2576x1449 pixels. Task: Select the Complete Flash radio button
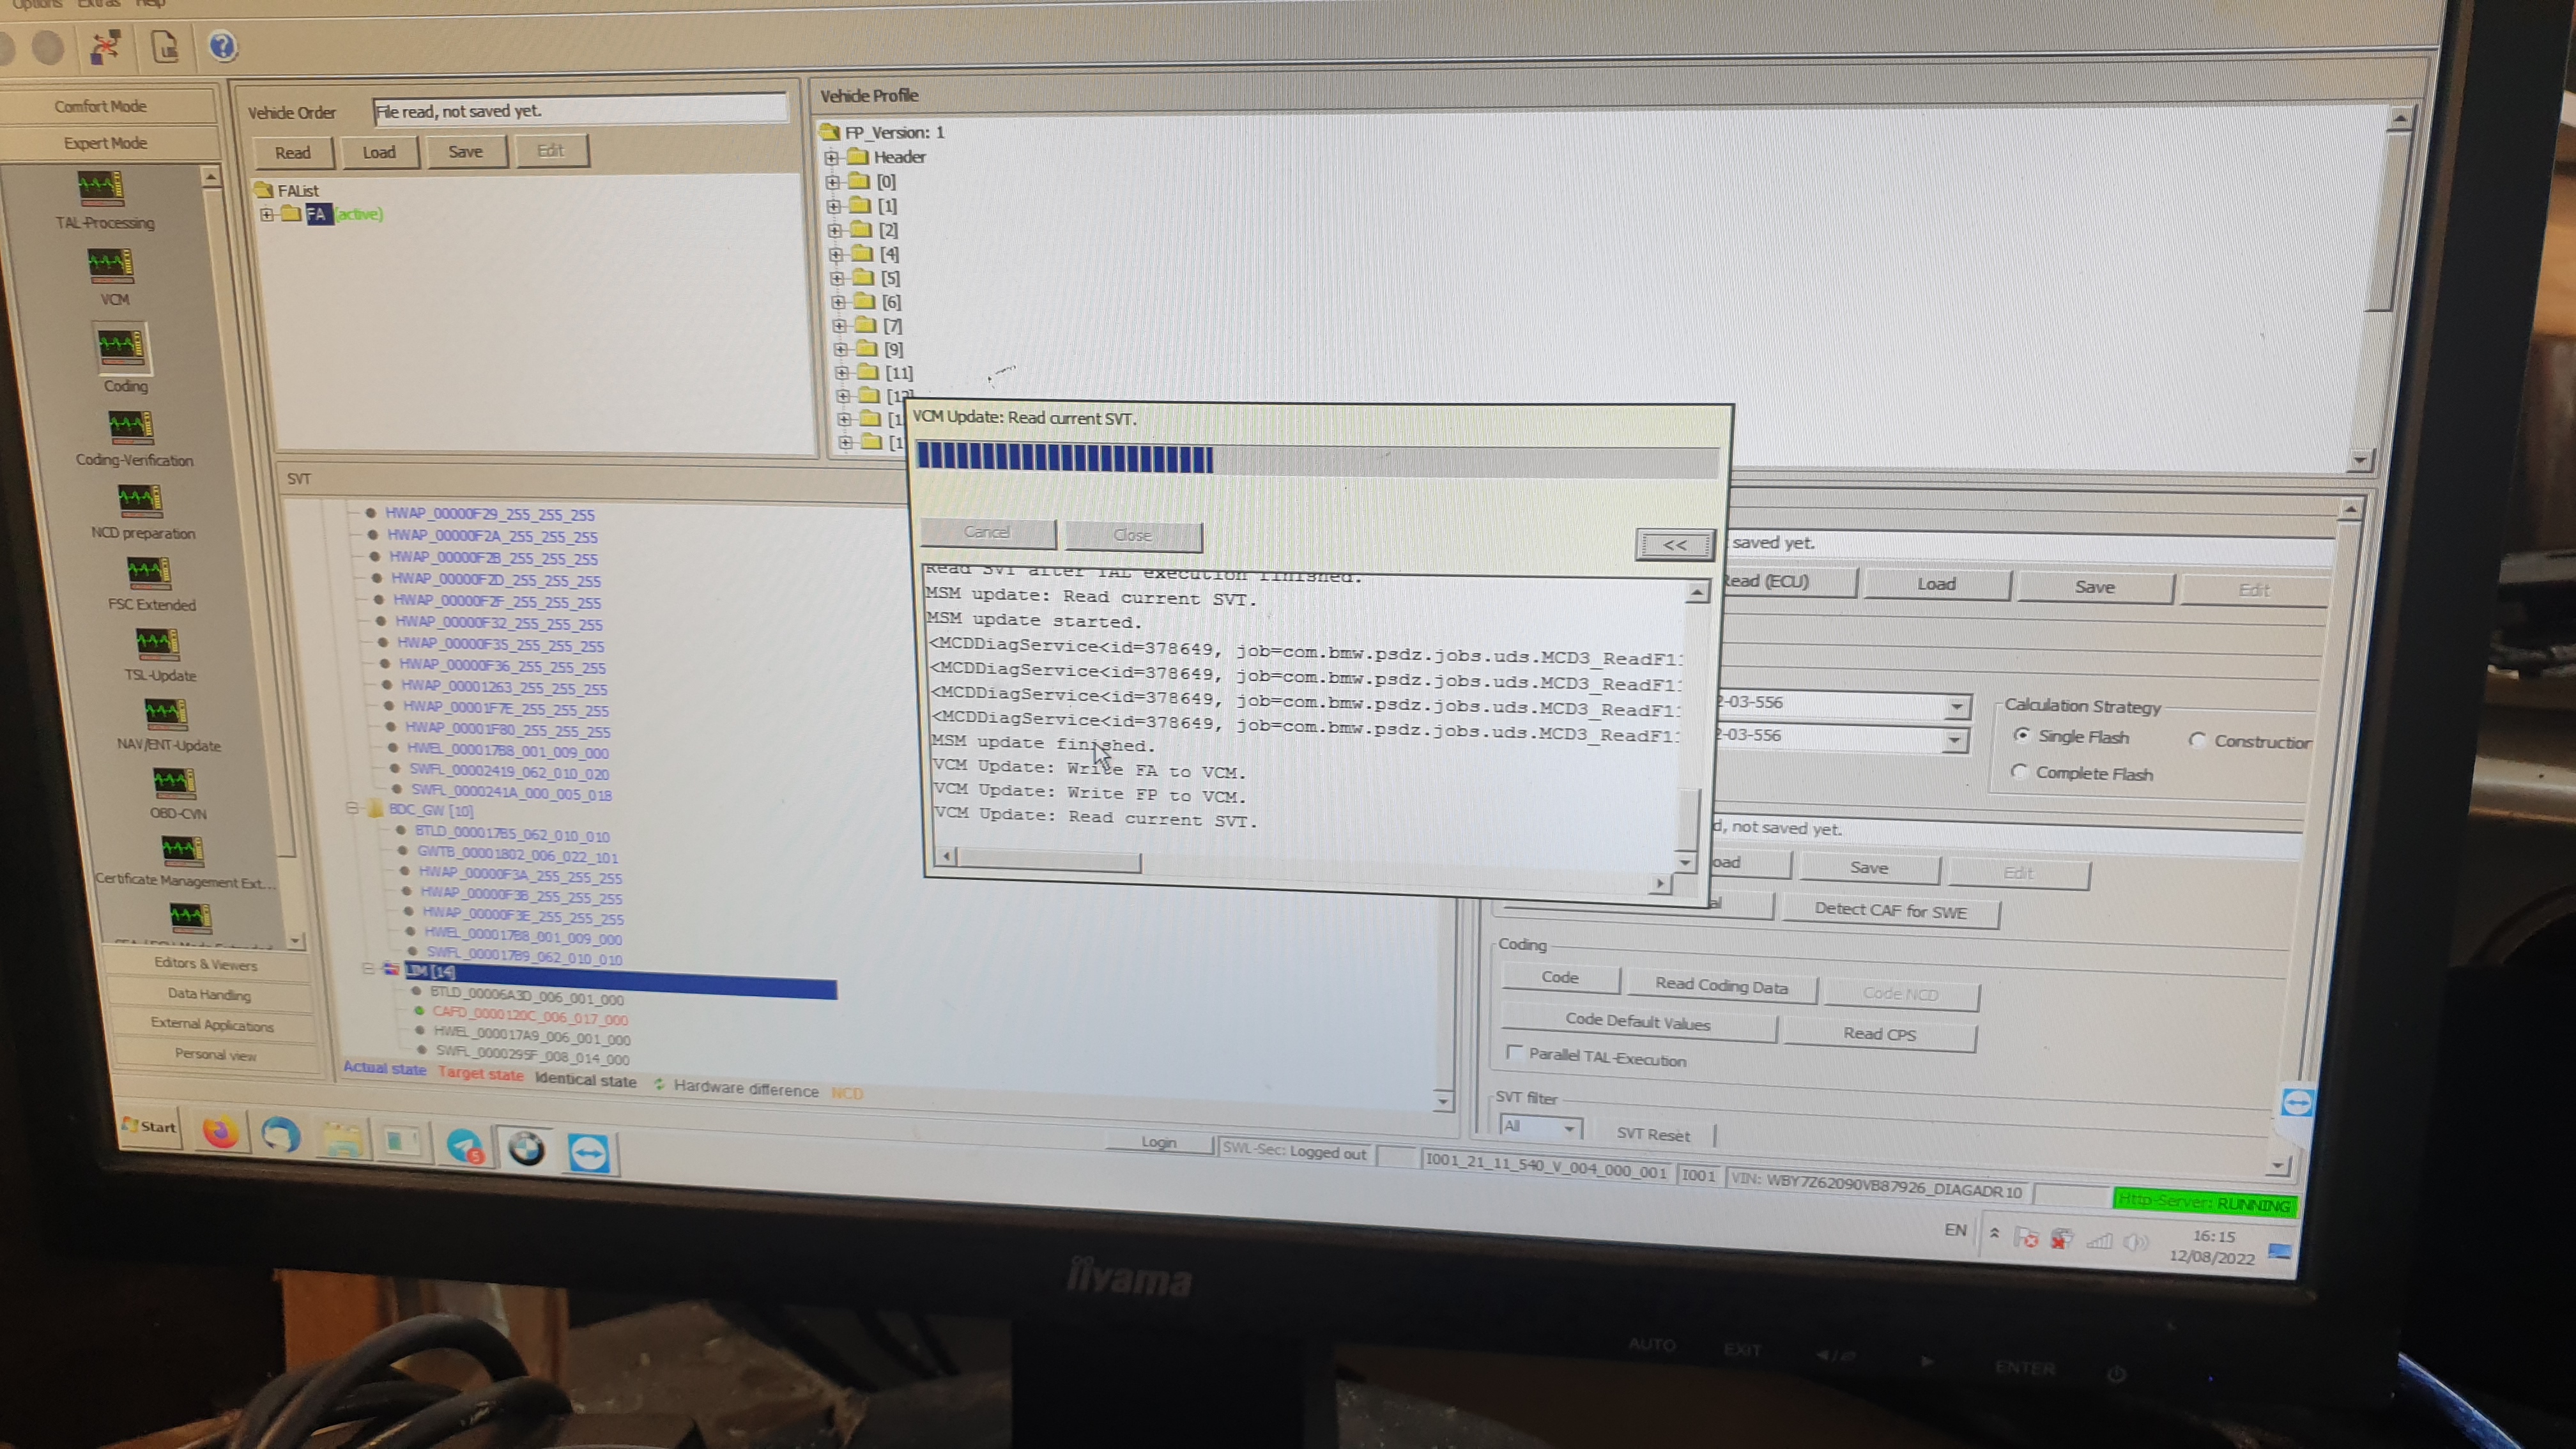(x=2019, y=772)
